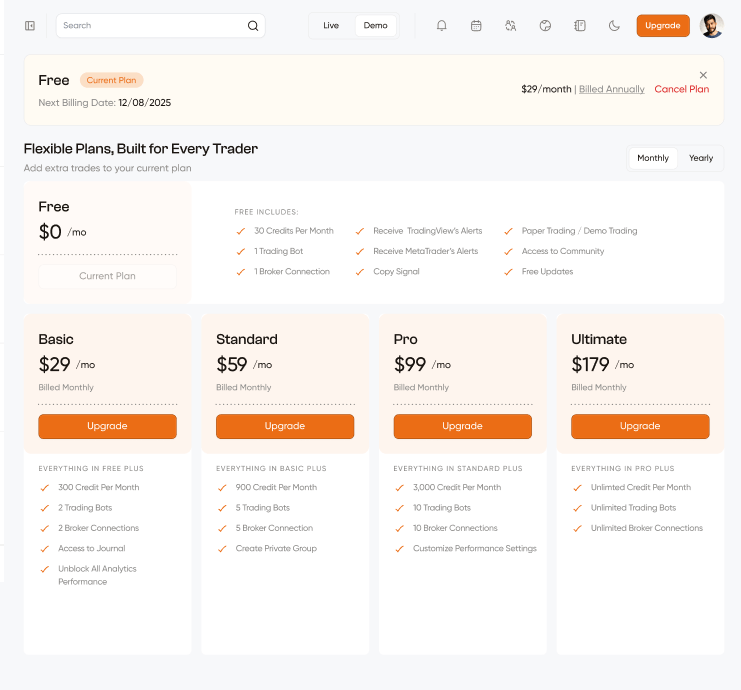Click '5 Trading Bots' feature text
The image size is (741, 690).
(x=263, y=508)
